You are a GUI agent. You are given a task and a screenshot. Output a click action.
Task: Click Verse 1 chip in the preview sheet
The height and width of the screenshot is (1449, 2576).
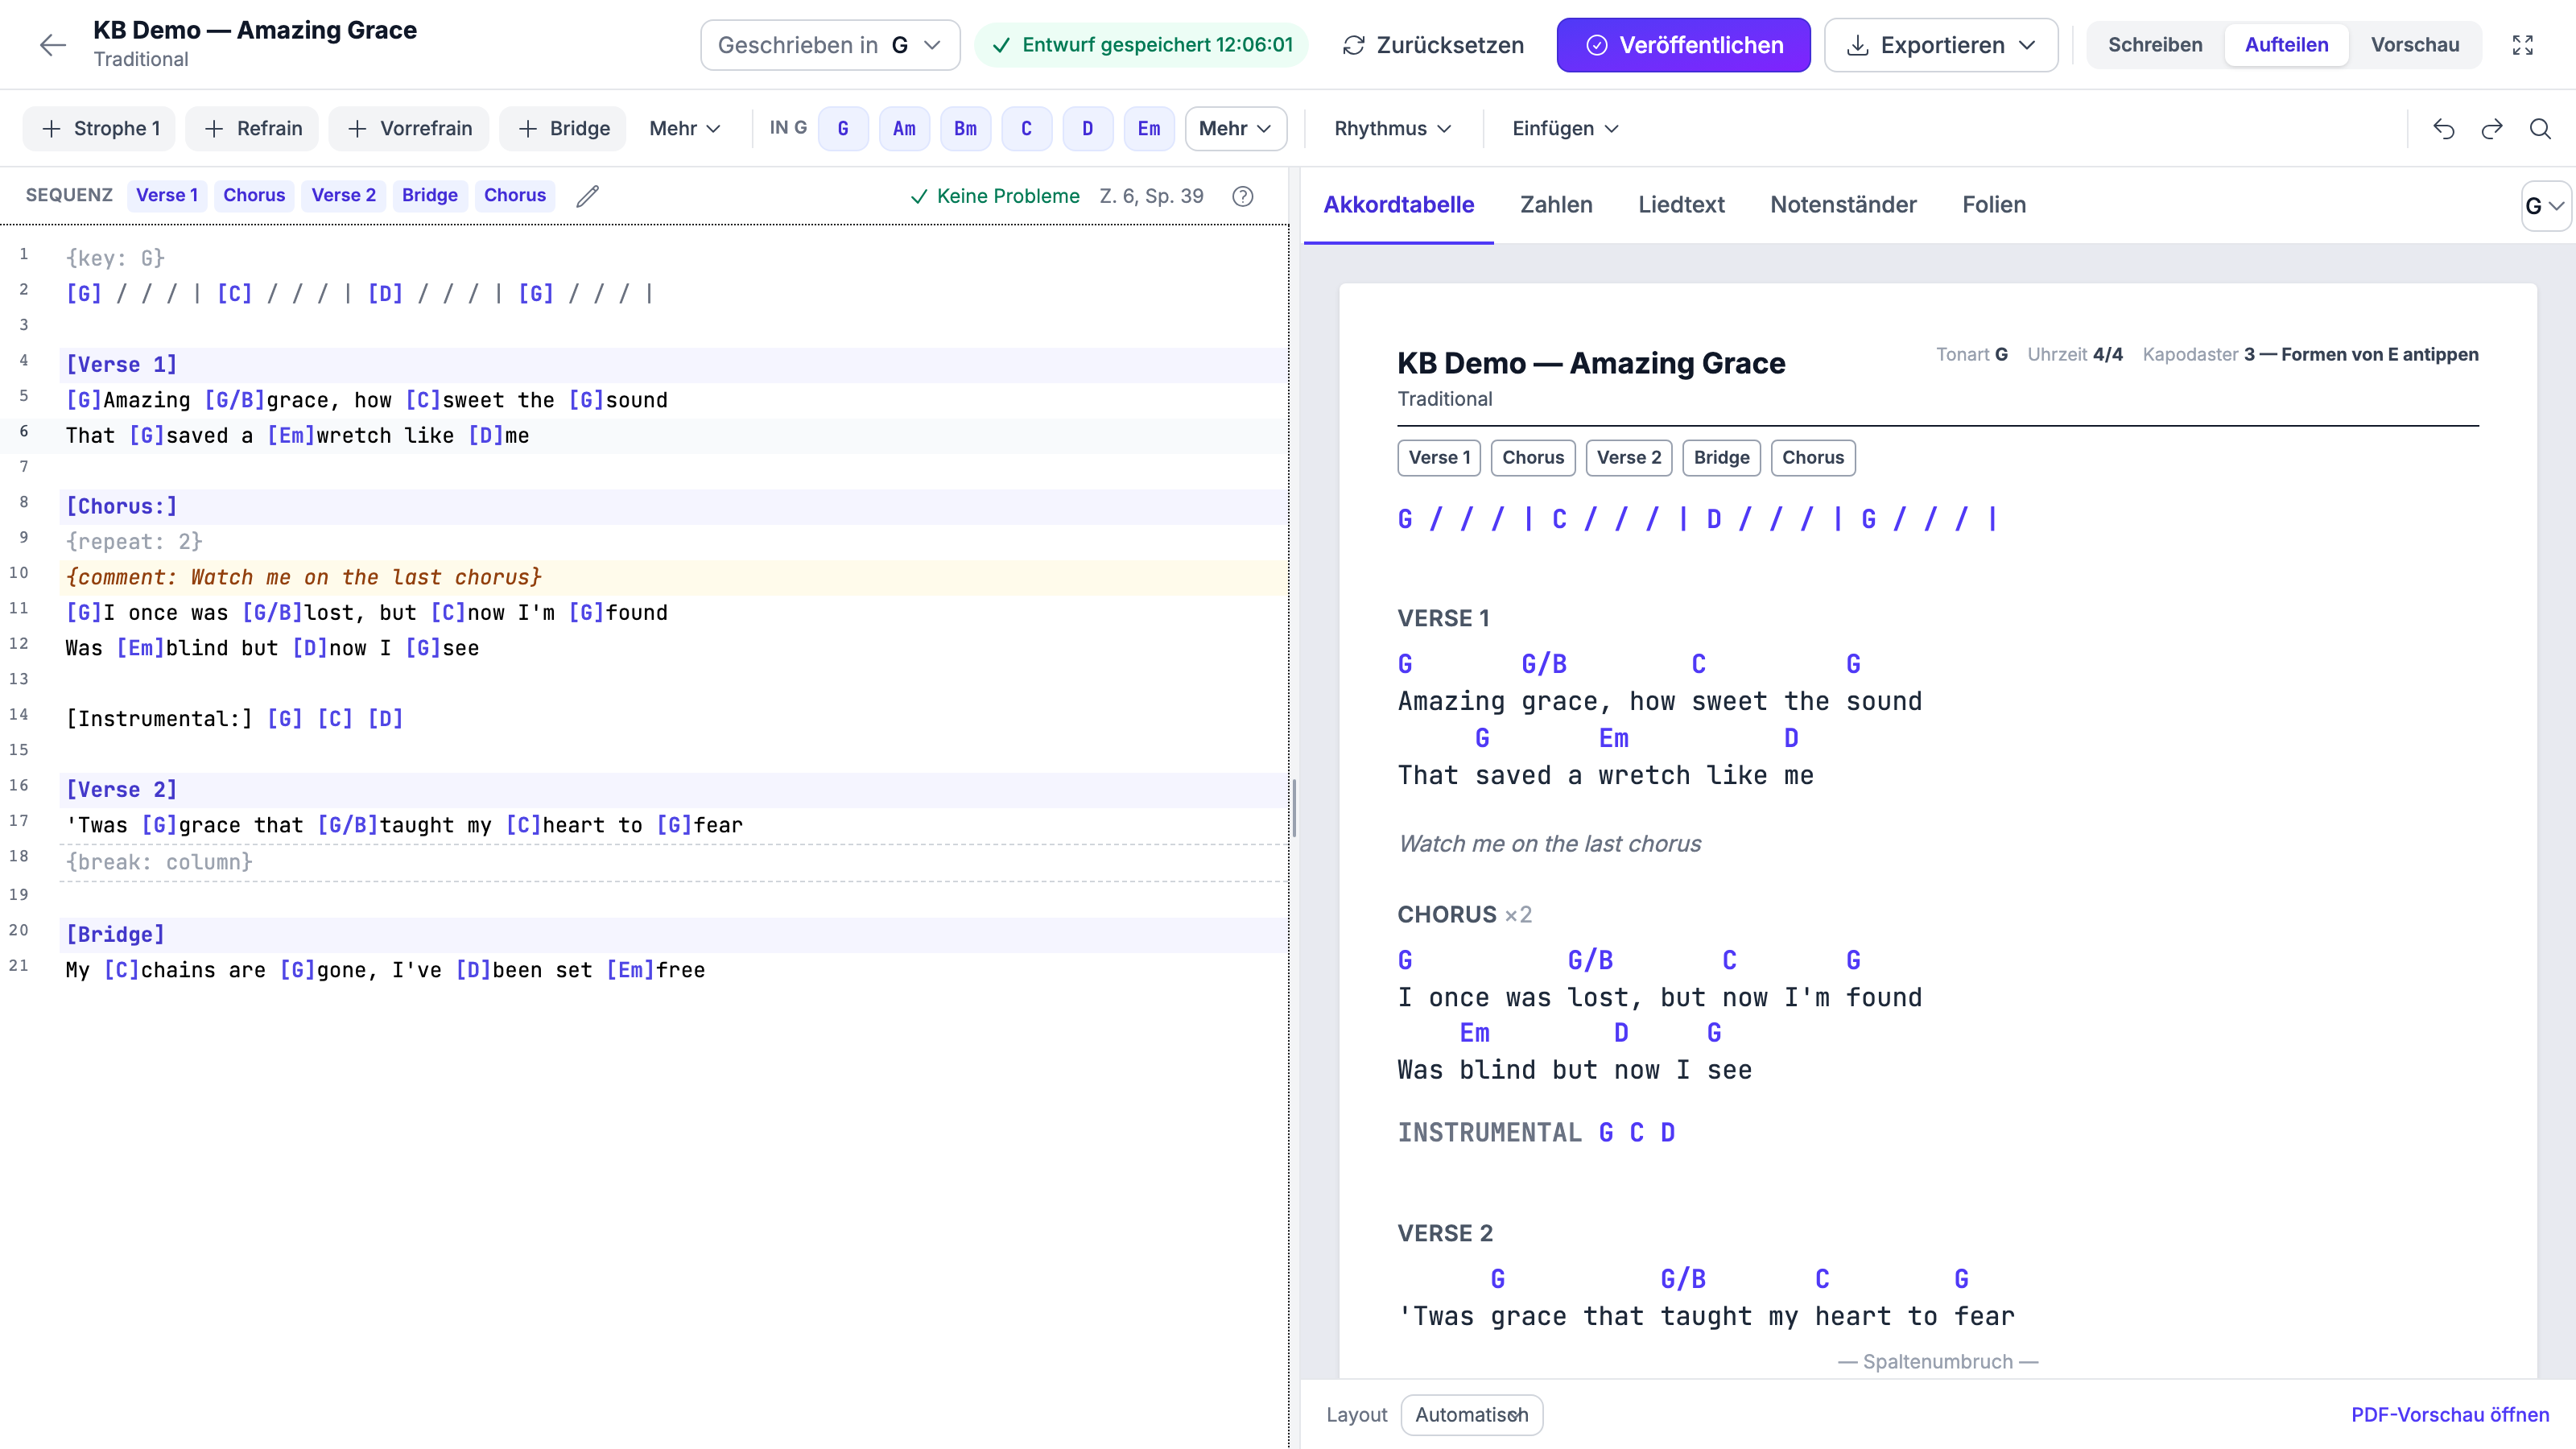[x=1439, y=458]
